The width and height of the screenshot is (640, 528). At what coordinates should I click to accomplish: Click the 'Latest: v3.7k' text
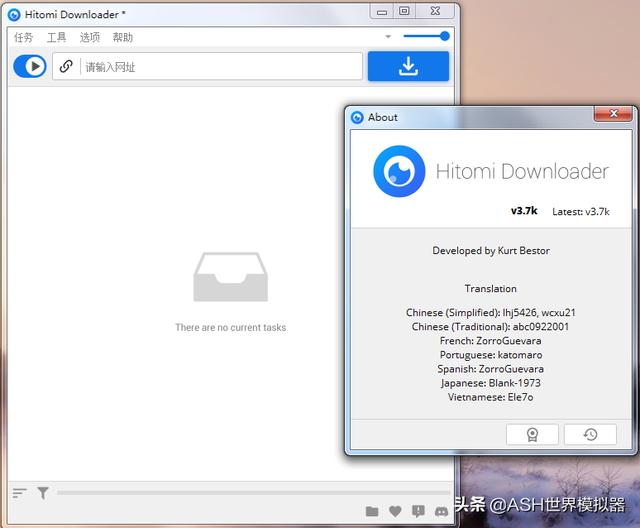coord(580,212)
